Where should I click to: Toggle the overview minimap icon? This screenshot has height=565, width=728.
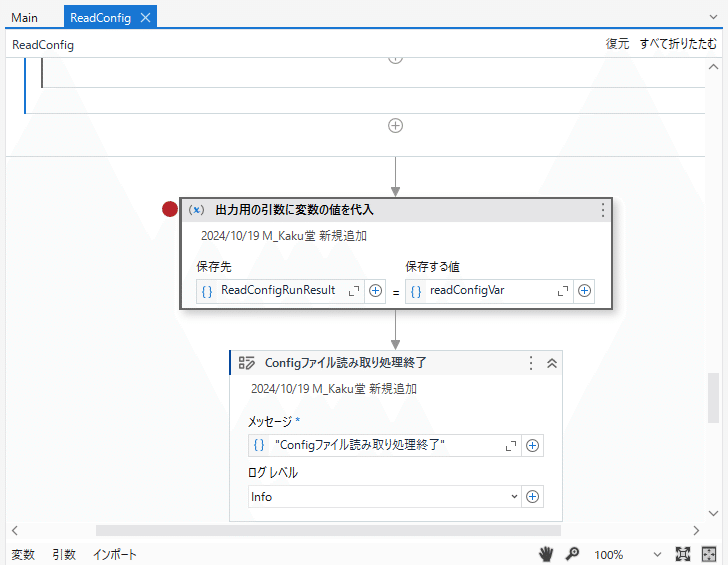(x=709, y=554)
